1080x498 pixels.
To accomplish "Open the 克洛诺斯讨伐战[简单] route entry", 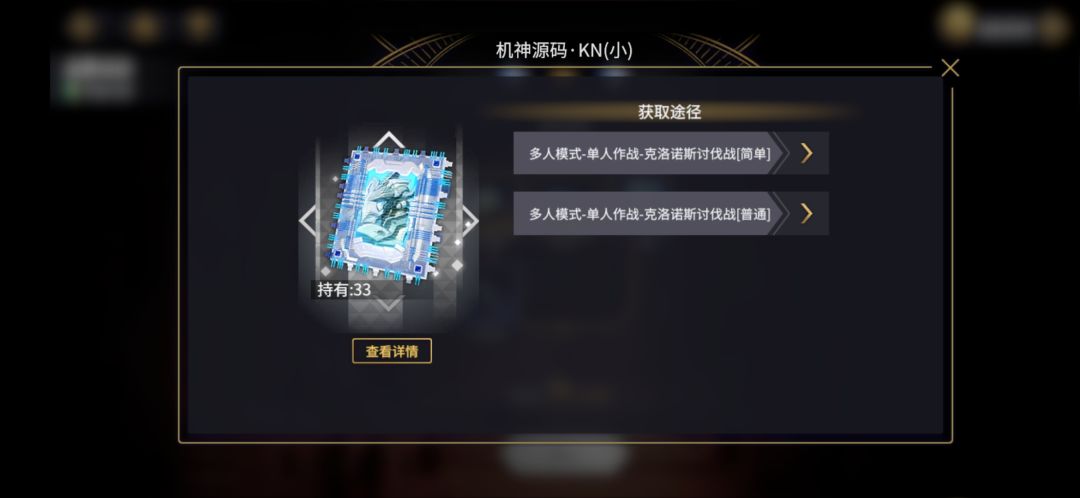I will [671, 153].
